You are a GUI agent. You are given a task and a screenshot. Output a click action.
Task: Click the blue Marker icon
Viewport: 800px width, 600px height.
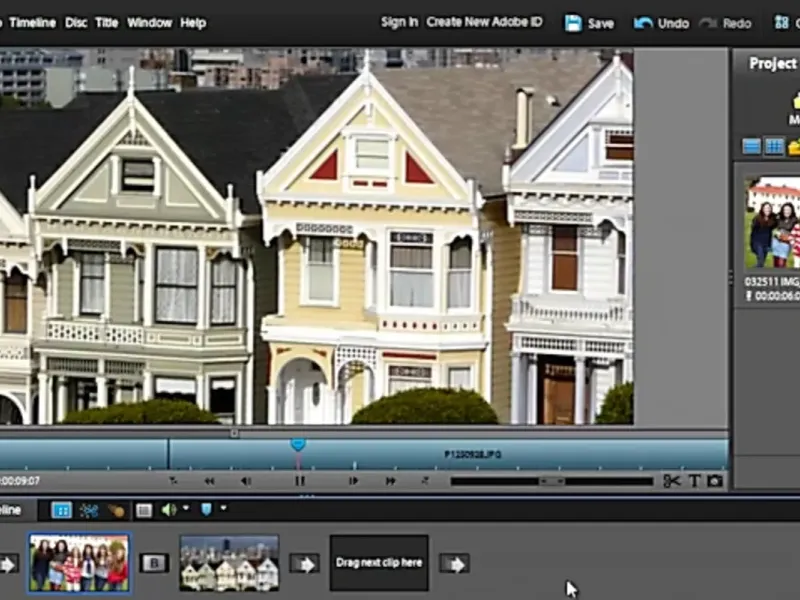[206, 510]
